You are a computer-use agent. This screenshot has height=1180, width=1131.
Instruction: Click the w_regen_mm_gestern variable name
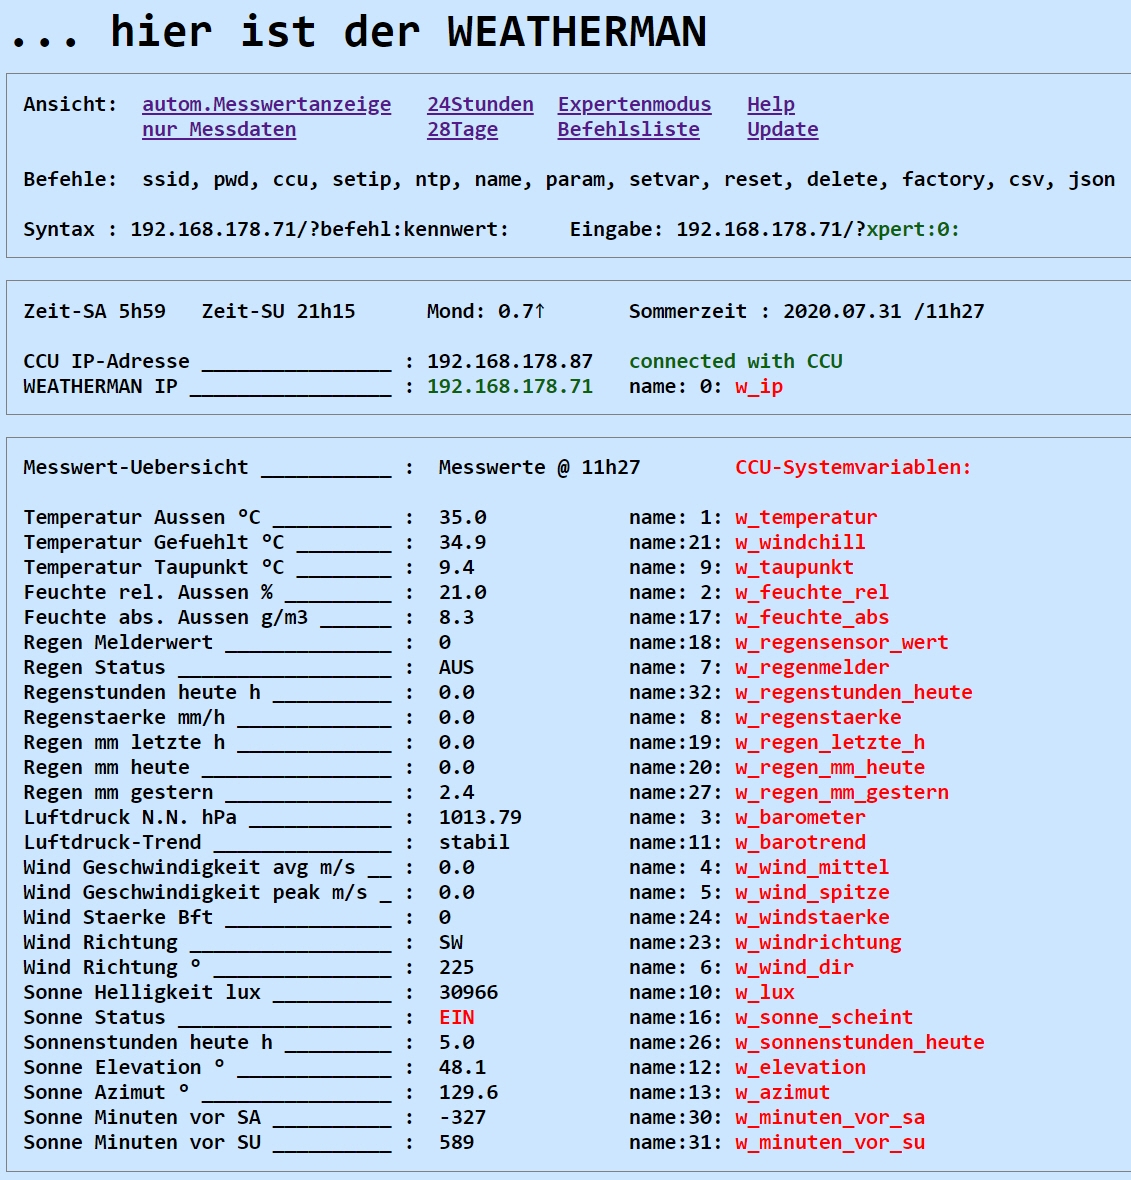click(x=841, y=792)
